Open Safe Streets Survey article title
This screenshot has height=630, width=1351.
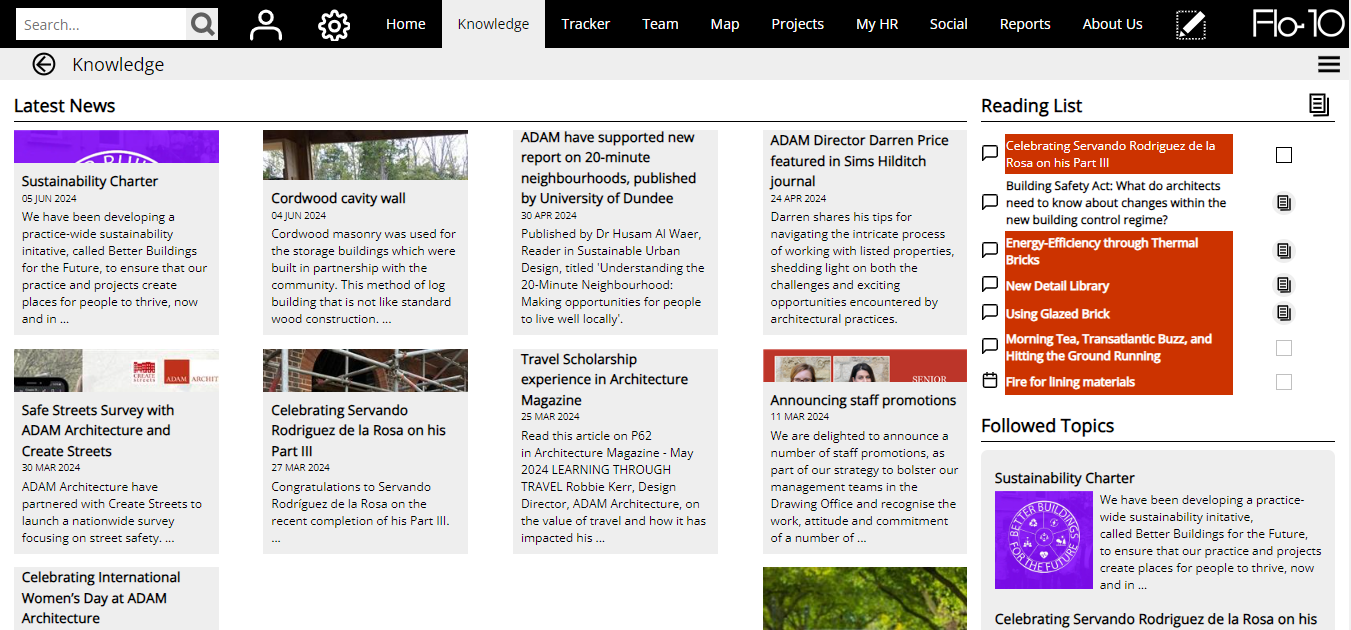[98, 430]
